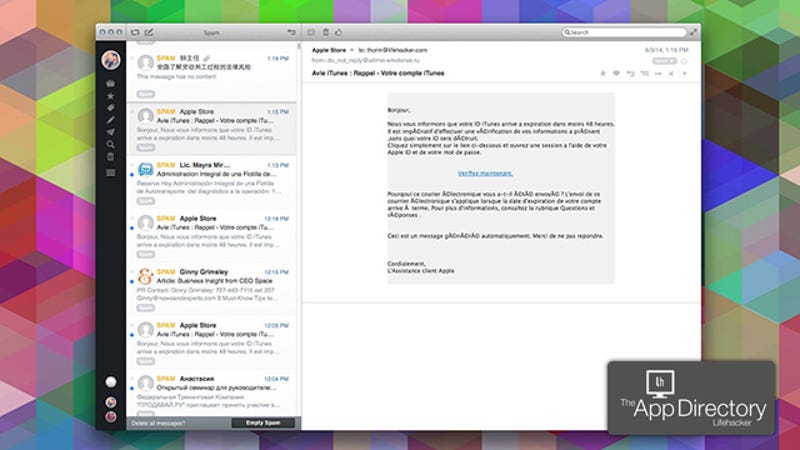Enter fullscreen with the expand arrows icon
Screen dimensions: 800x450
(693, 32)
